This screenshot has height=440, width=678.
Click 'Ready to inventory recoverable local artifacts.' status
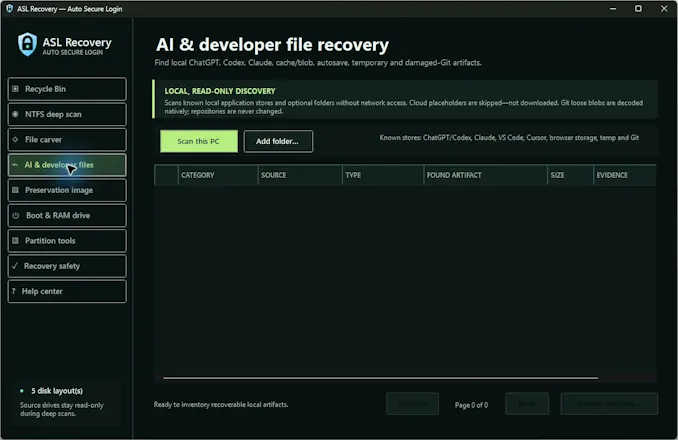coord(221,405)
